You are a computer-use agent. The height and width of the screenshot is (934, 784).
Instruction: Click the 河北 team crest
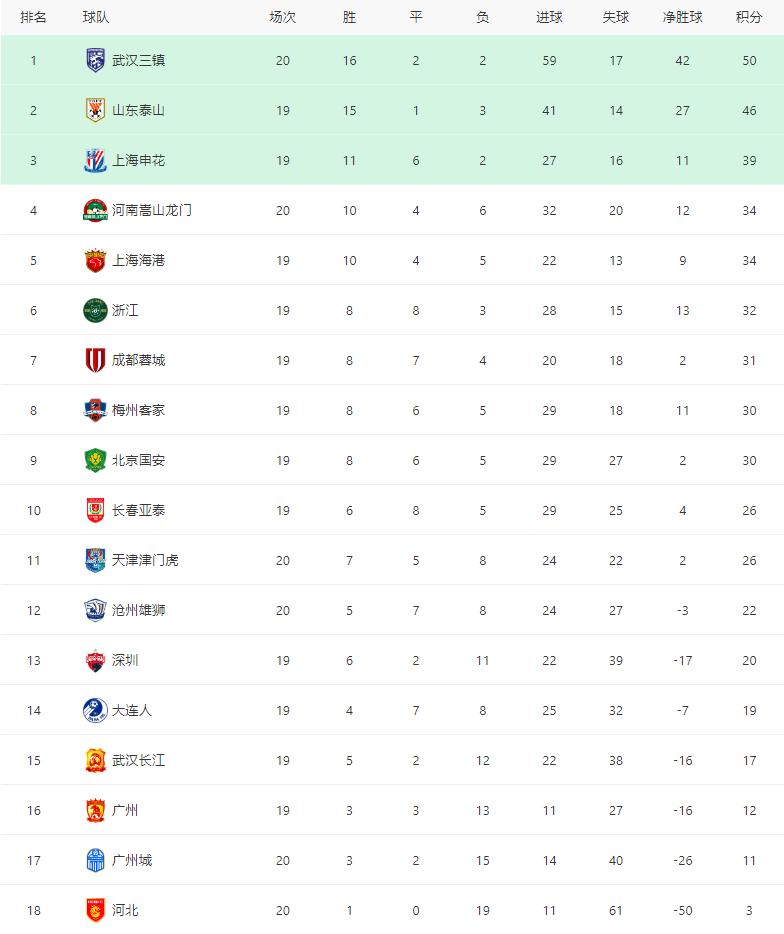coord(95,910)
